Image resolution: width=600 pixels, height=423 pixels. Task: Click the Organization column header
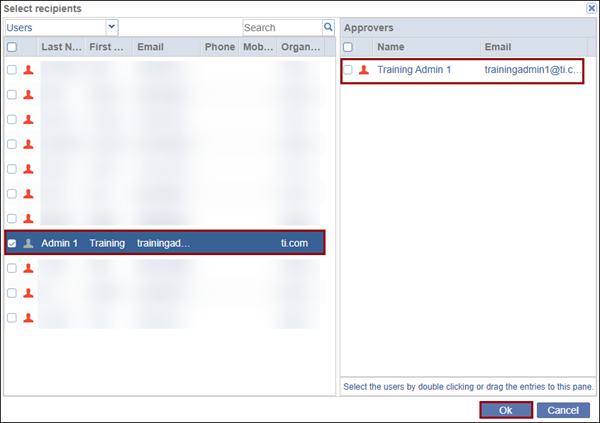(300, 47)
